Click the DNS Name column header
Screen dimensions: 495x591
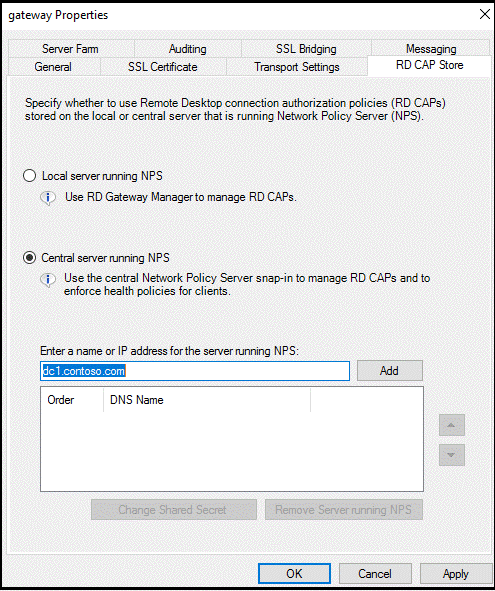pos(207,400)
